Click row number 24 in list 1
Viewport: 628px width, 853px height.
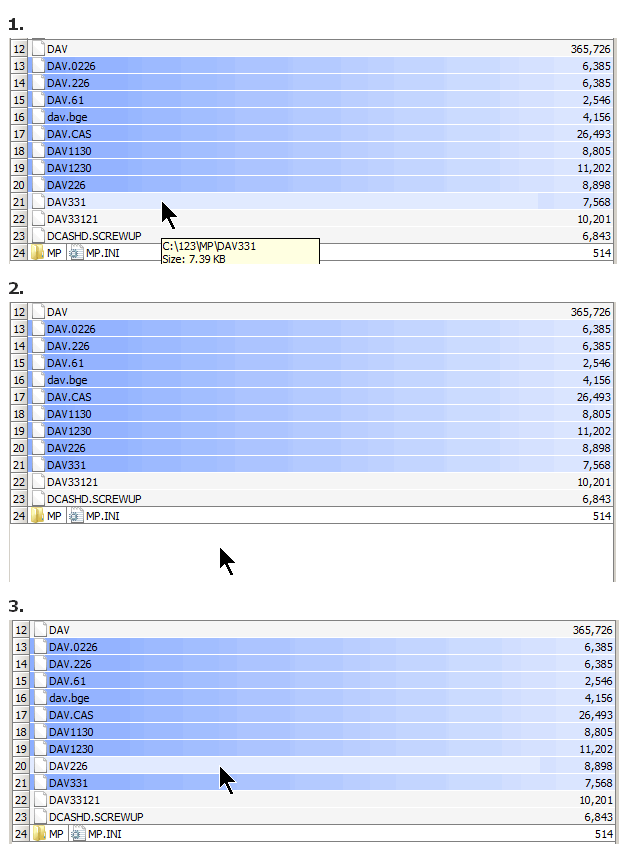click(x=19, y=253)
